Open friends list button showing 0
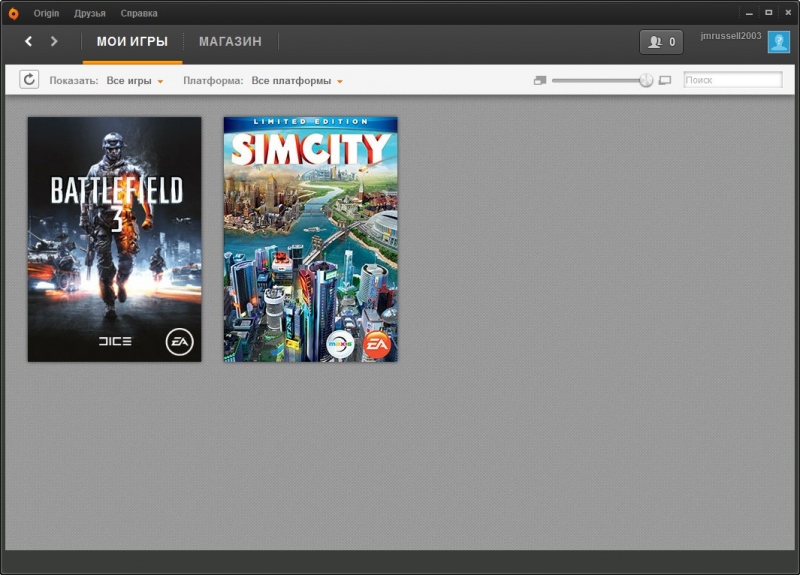Screen dimensions: 800x575 point(661,42)
